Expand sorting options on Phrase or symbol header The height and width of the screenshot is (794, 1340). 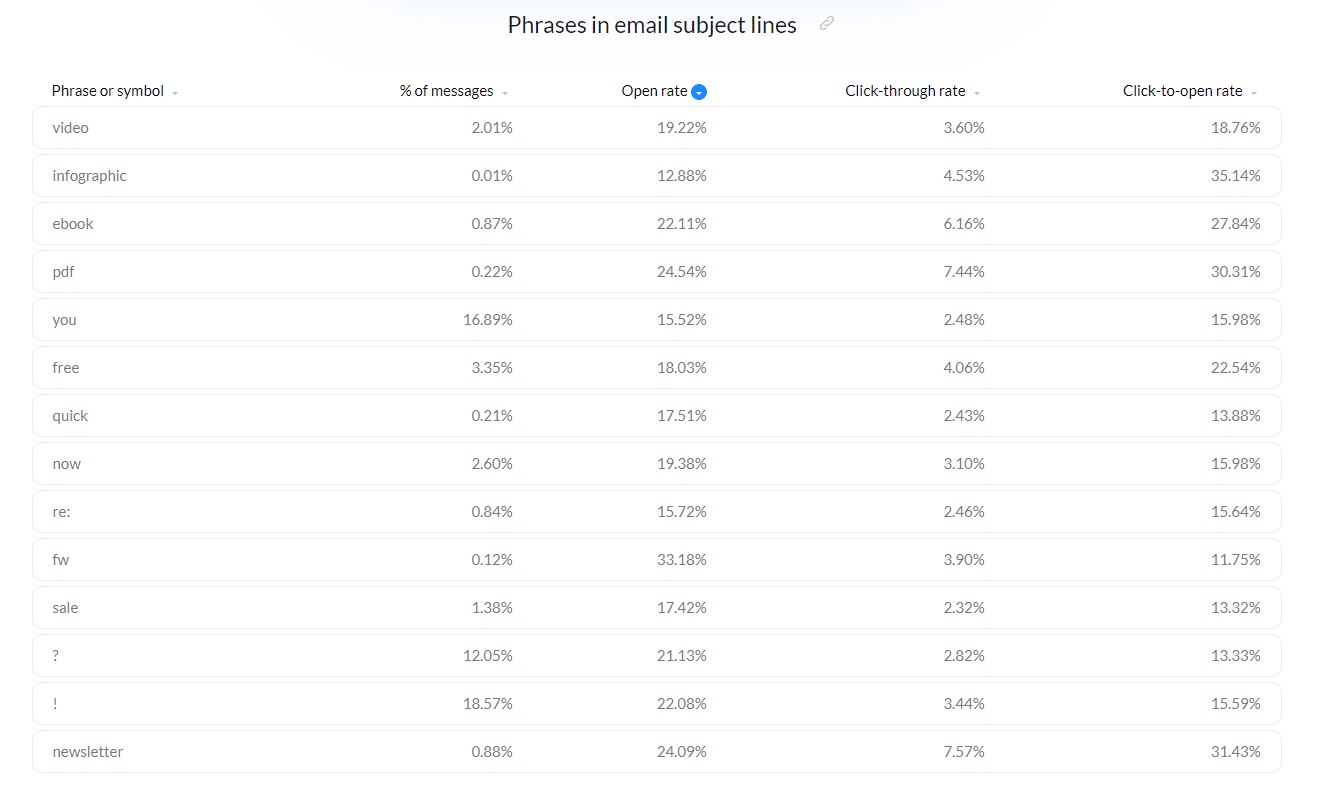(x=176, y=92)
